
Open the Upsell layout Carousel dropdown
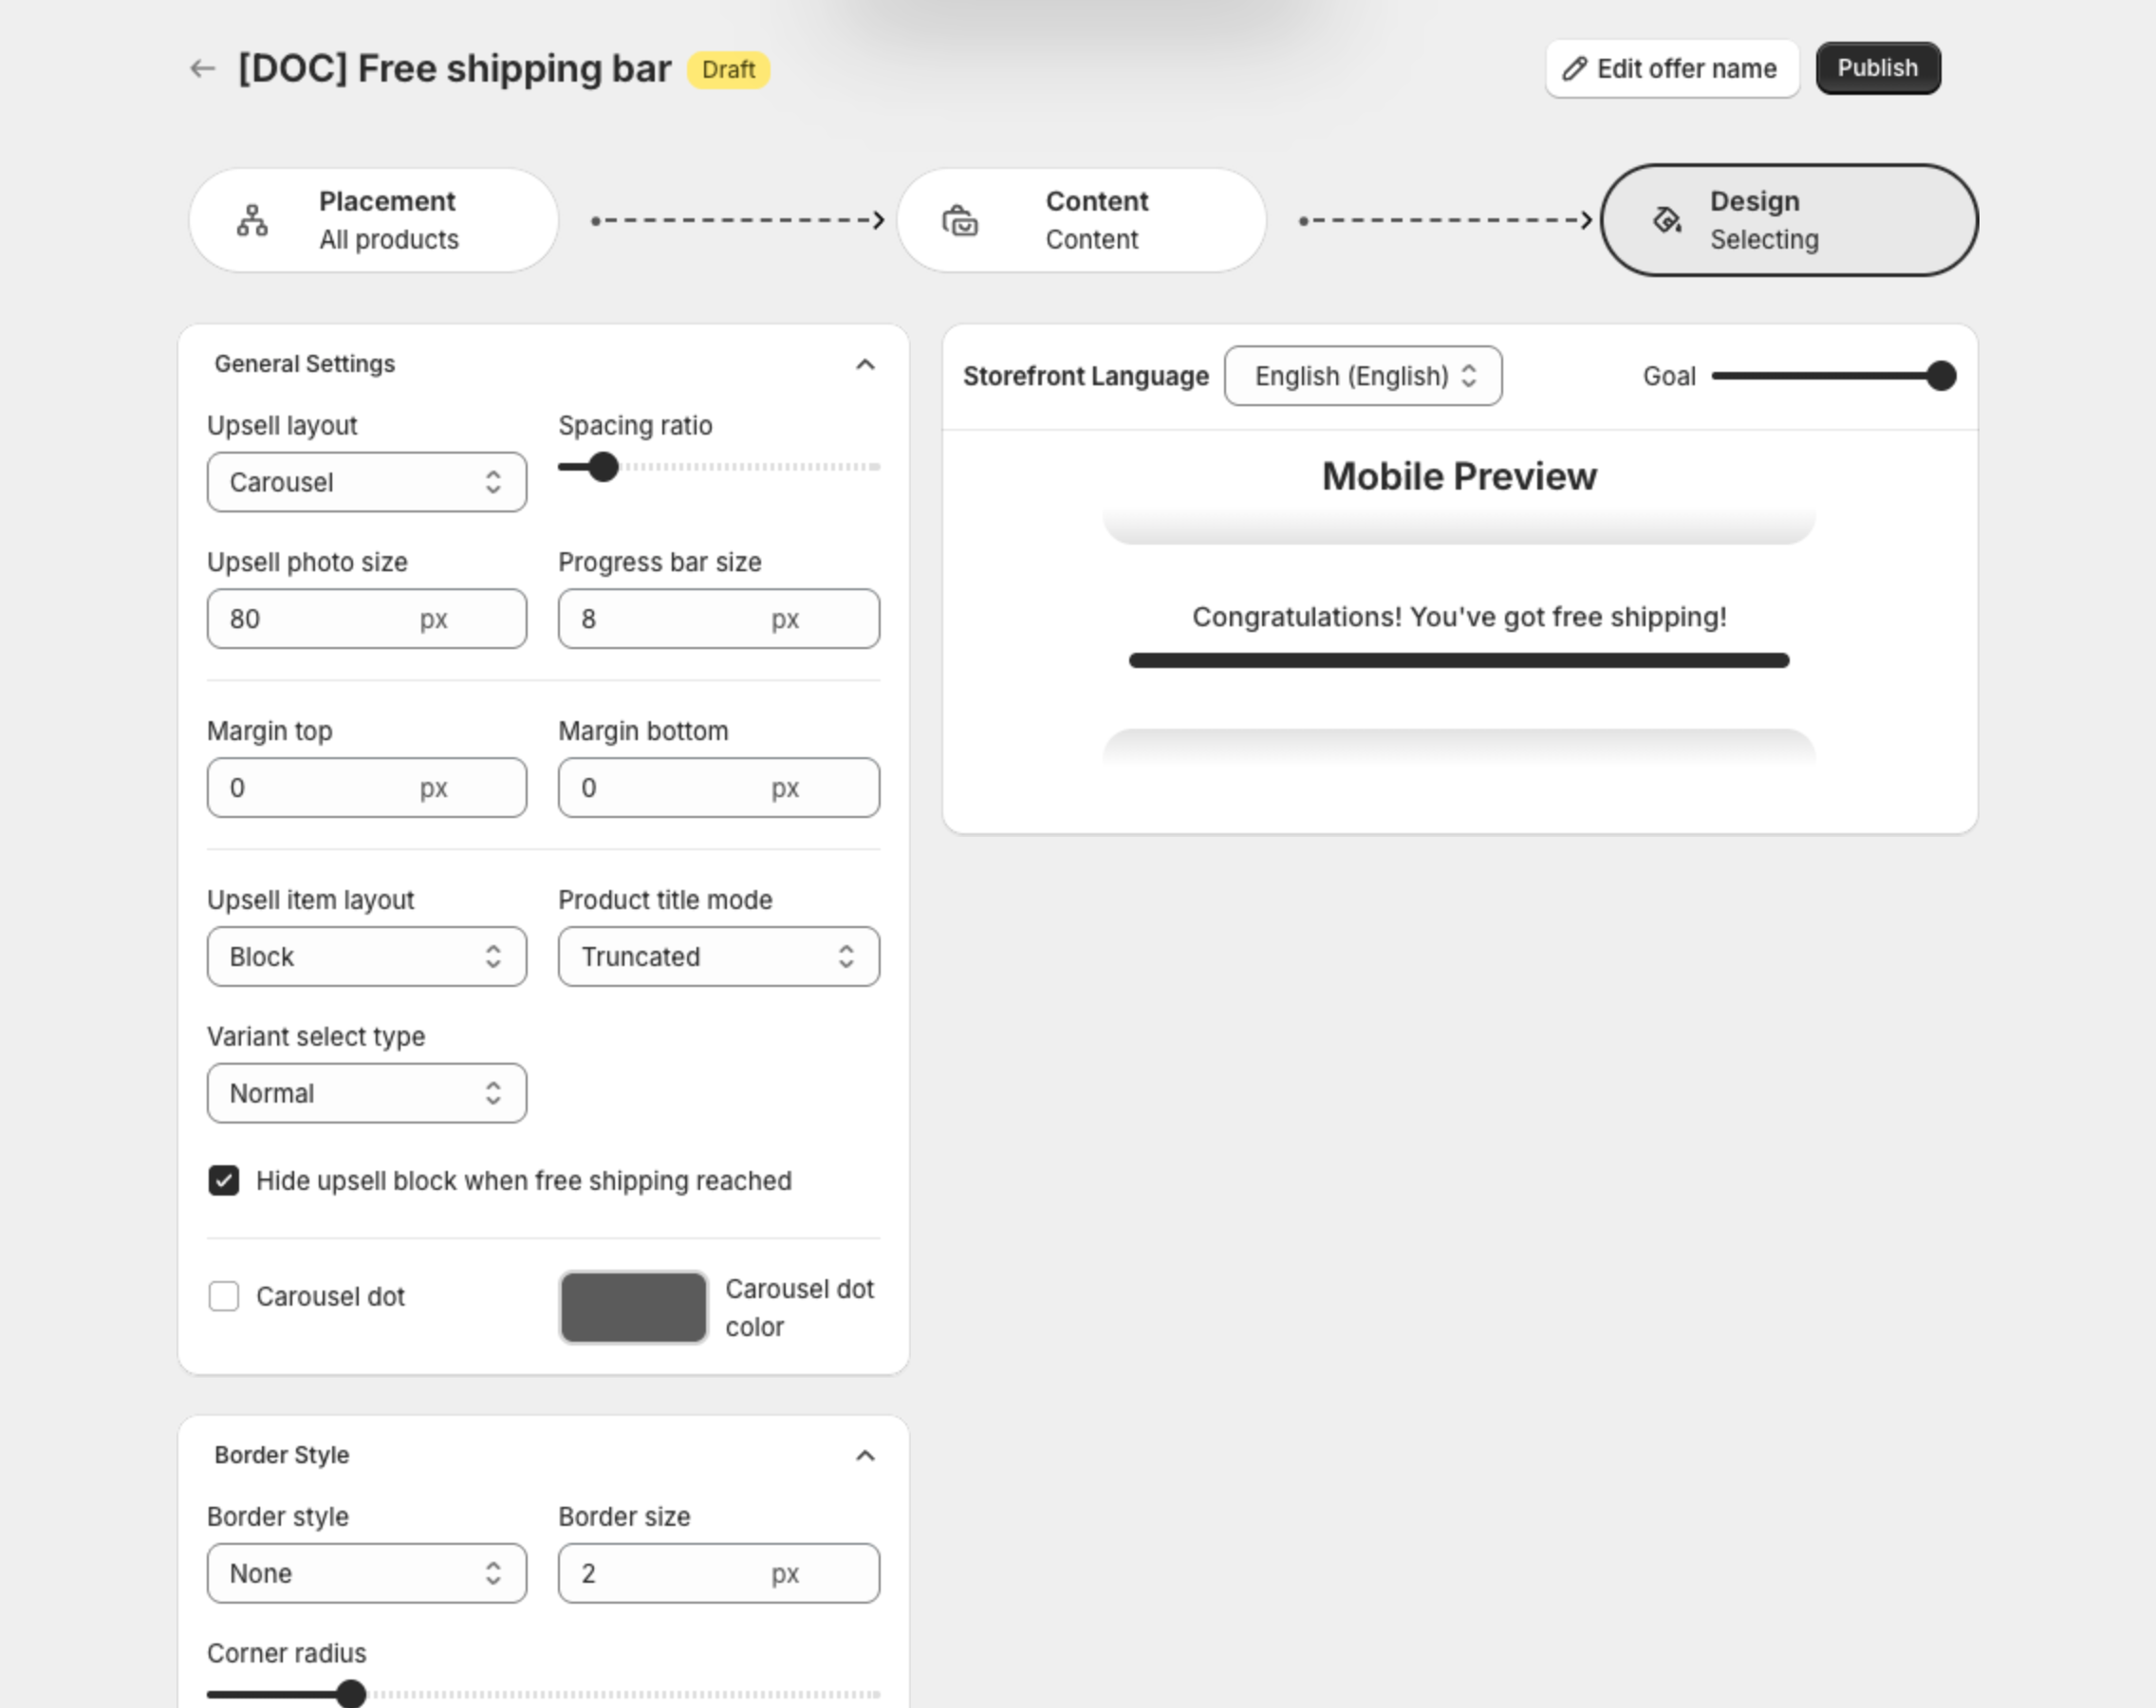367,482
